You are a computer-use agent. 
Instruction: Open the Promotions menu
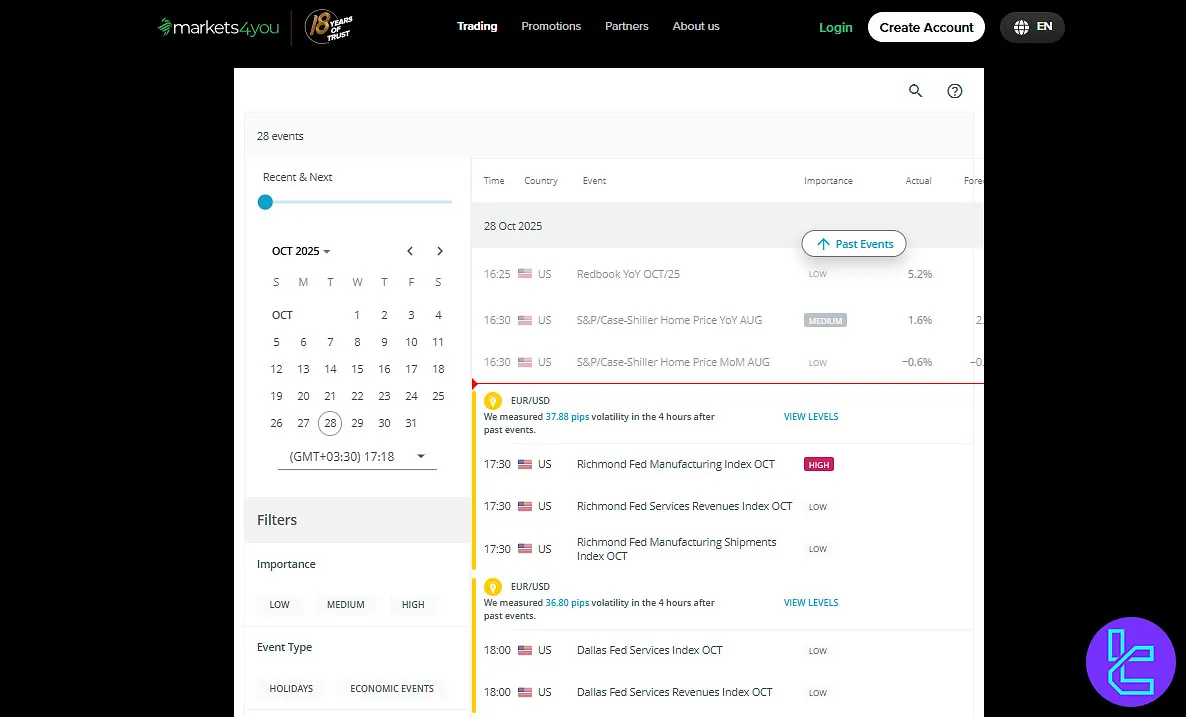point(551,26)
